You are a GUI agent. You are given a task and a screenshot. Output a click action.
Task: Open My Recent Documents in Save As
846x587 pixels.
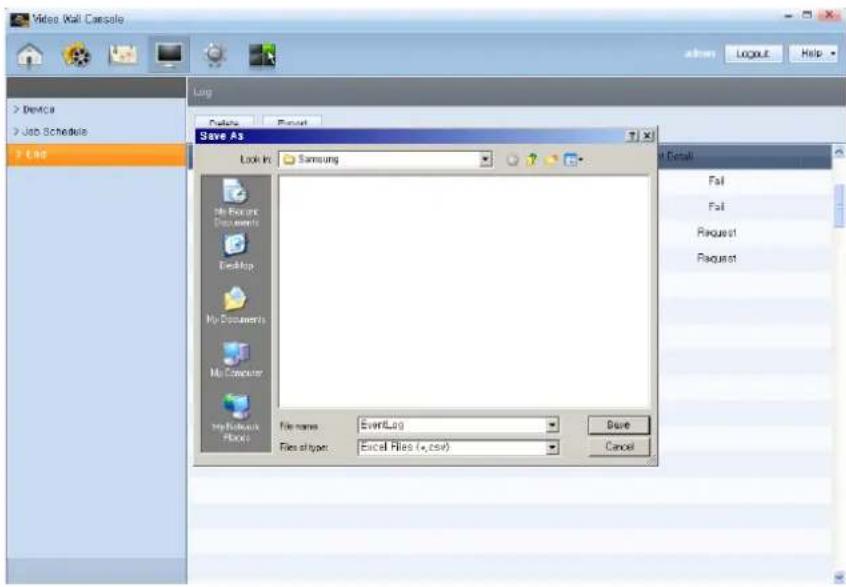coord(236,203)
